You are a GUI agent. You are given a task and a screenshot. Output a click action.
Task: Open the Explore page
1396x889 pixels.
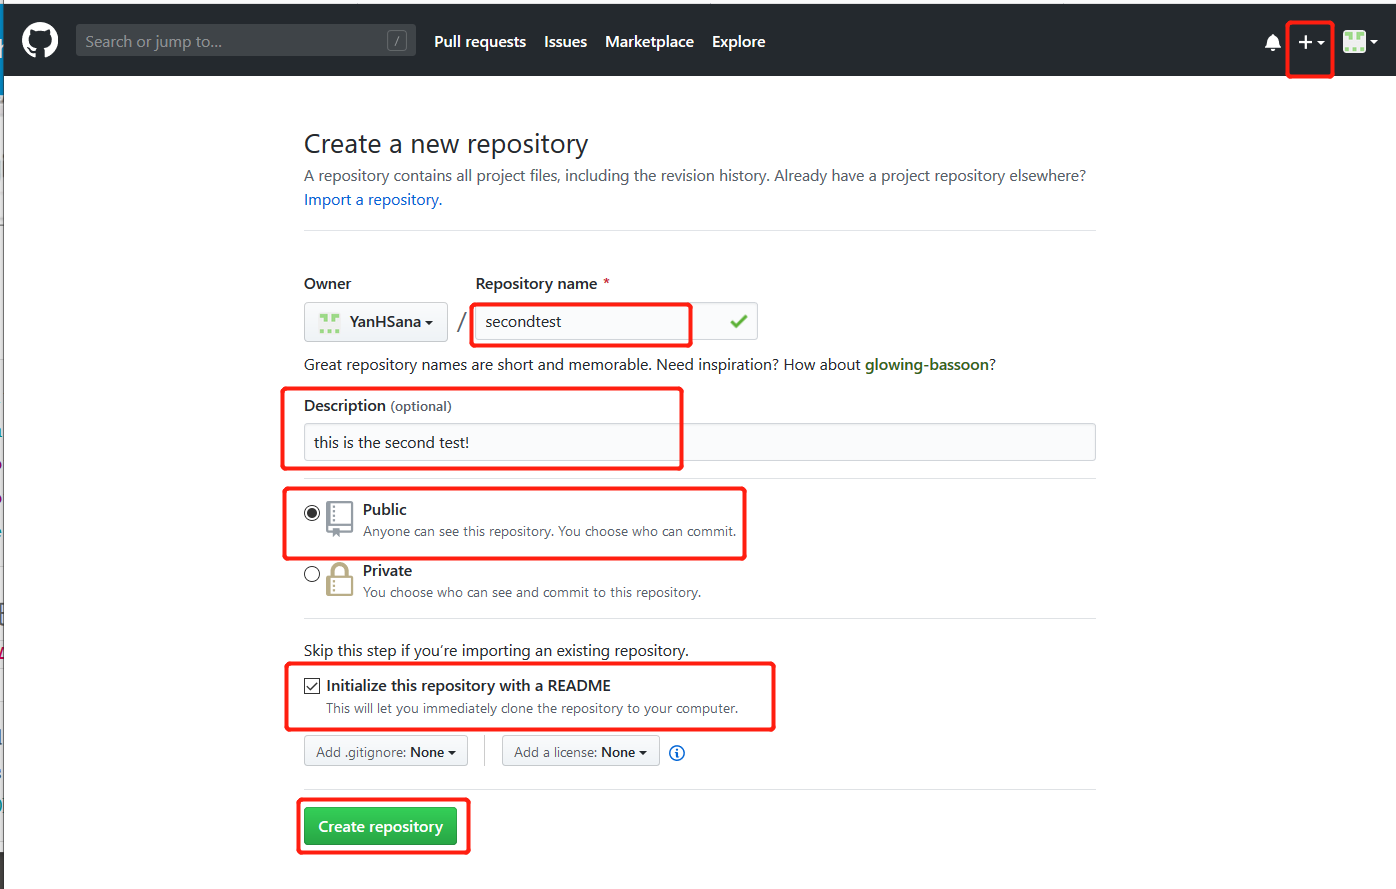(x=738, y=42)
